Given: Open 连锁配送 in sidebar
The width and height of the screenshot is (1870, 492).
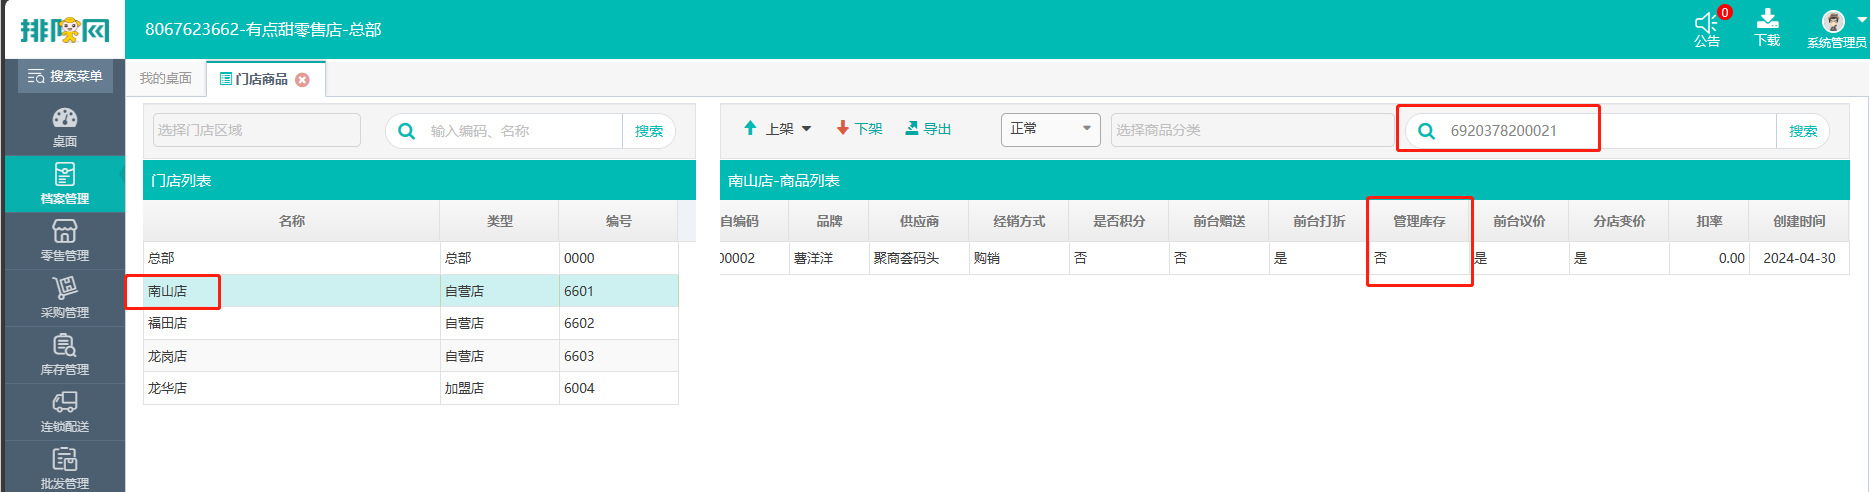Looking at the screenshot, I should [x=65, y=412].
